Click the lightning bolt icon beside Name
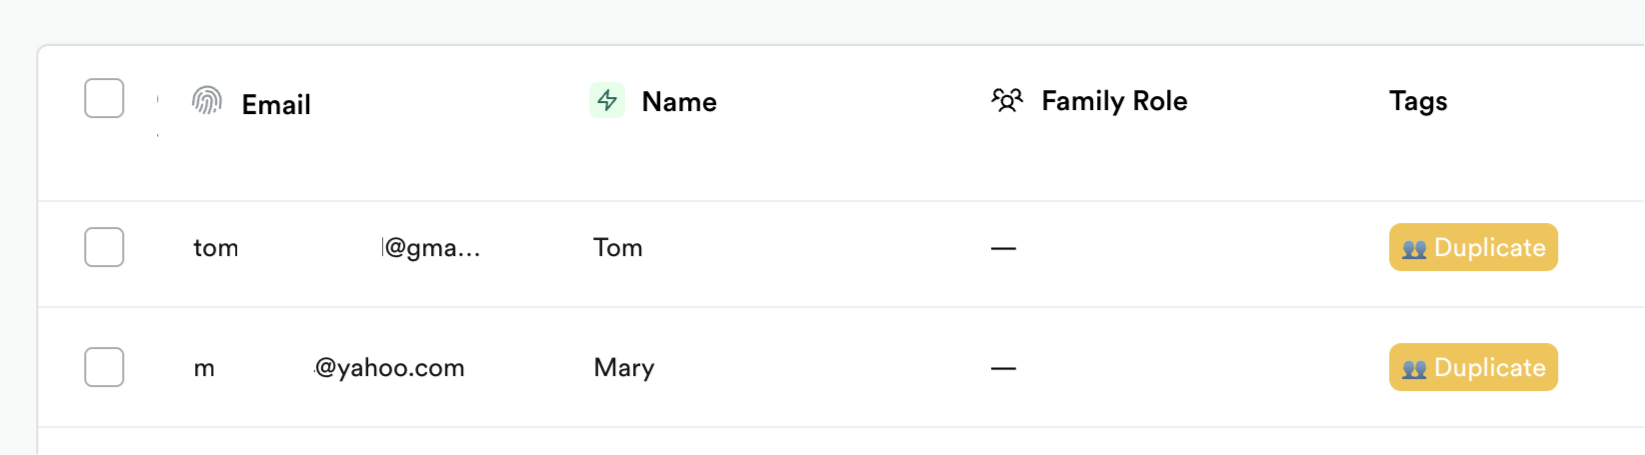 point(607,100)
